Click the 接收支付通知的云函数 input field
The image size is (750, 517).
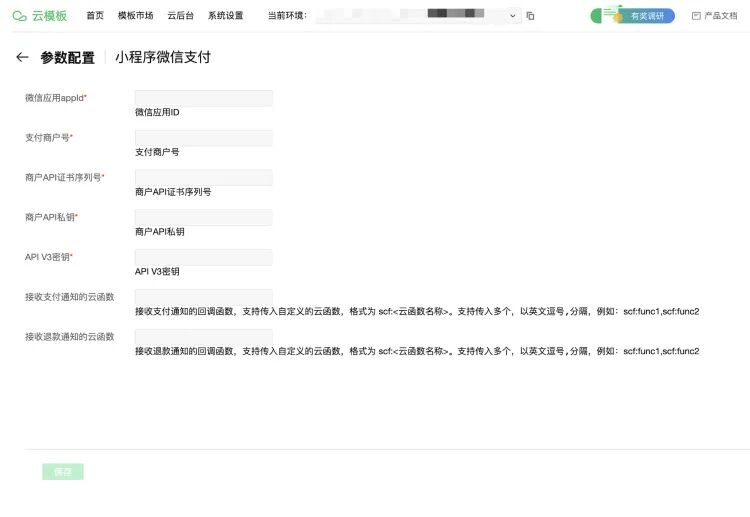point(204,297)
